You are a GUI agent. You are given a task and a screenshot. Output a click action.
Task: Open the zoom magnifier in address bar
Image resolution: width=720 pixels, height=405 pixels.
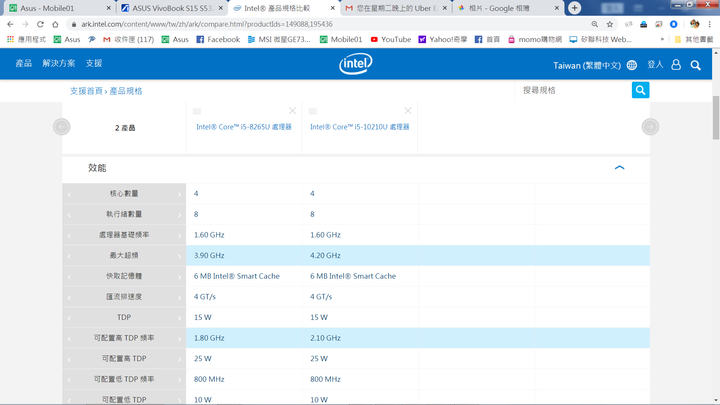click(595, 24)
